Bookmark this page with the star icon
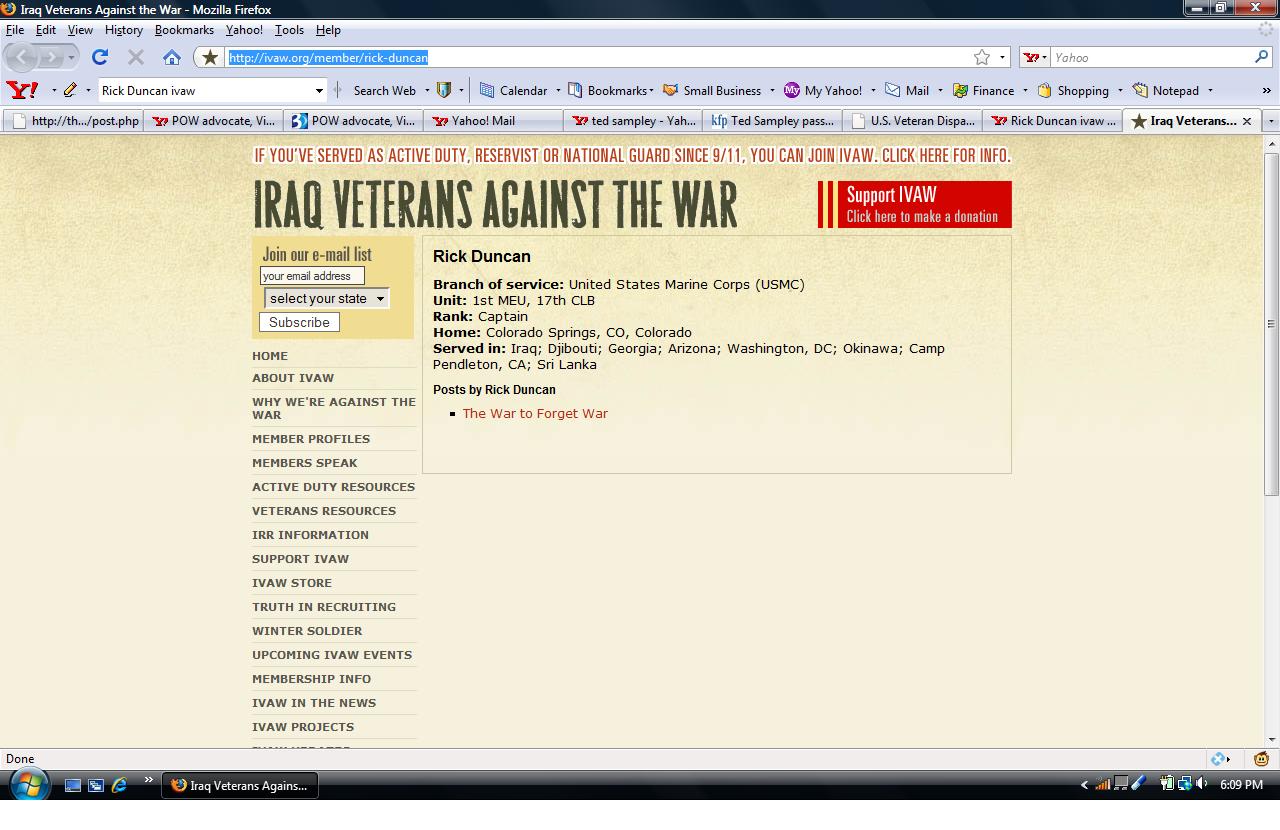 pyautogui.click(x=982, y=57)
